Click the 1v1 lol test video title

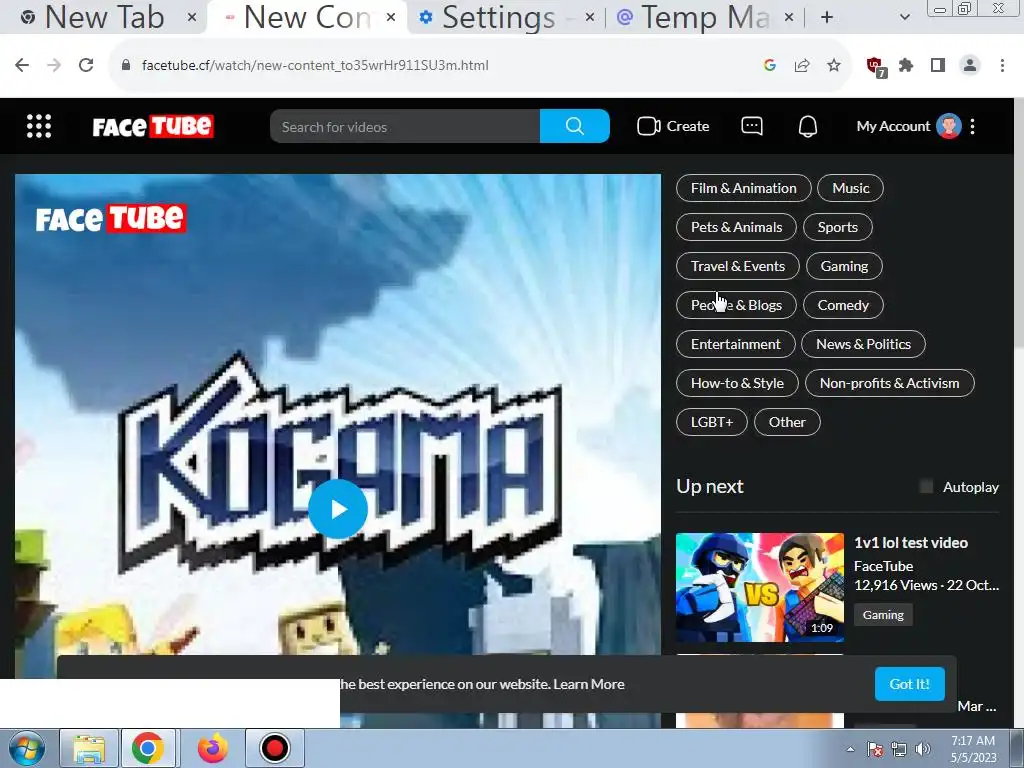[x=910, y=543]
